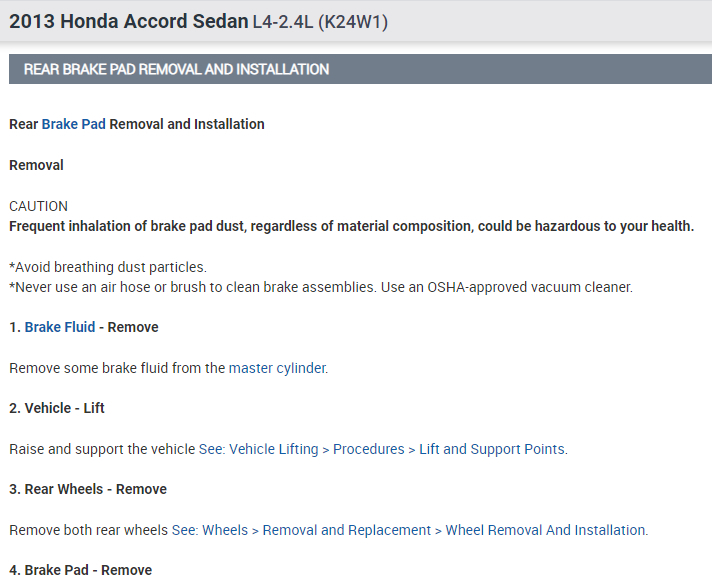Click the '4. Brake Pad - Remove' heading
The width and height of the screenshot is (712, 587).
pyautogui.click(x=80, y=570)
